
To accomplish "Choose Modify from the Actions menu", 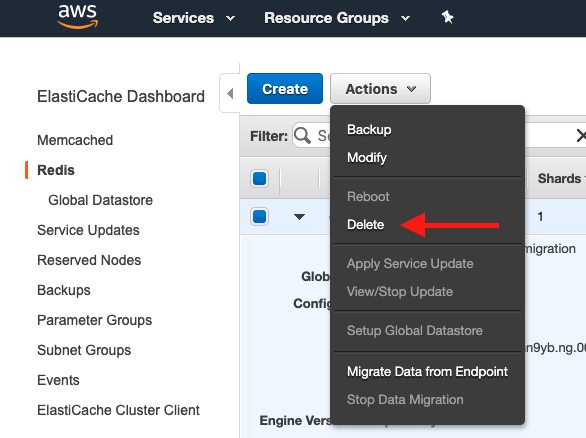I will click(367, 157).
